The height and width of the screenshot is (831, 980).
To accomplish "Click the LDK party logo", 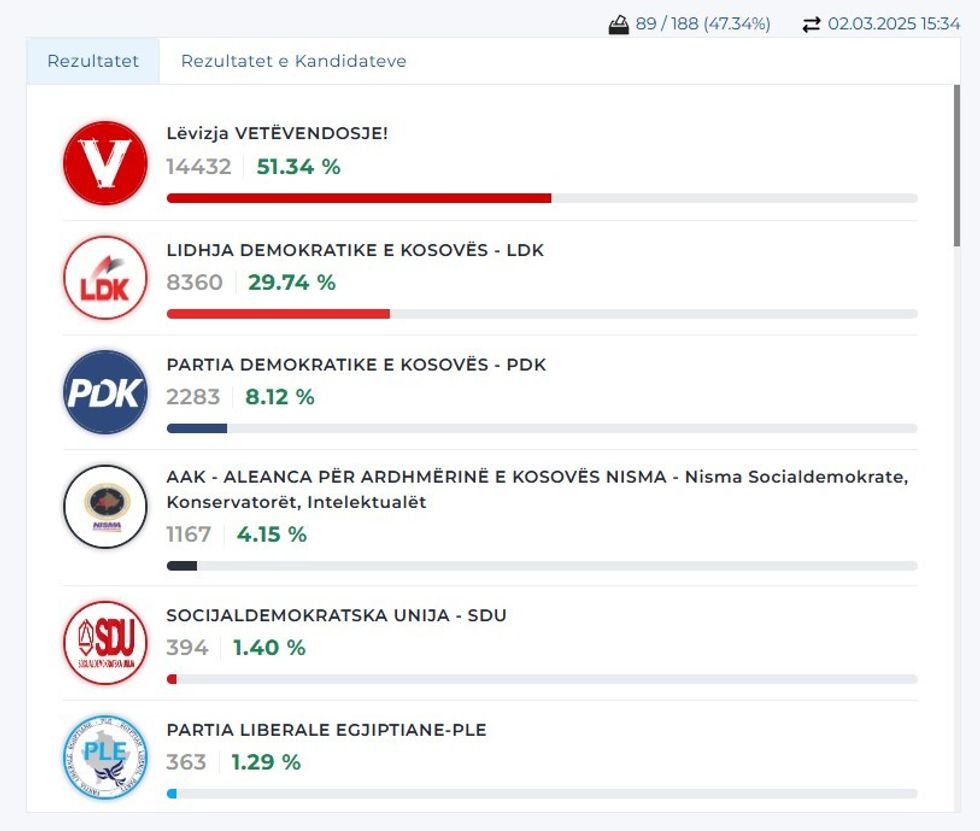I will 105,278.
